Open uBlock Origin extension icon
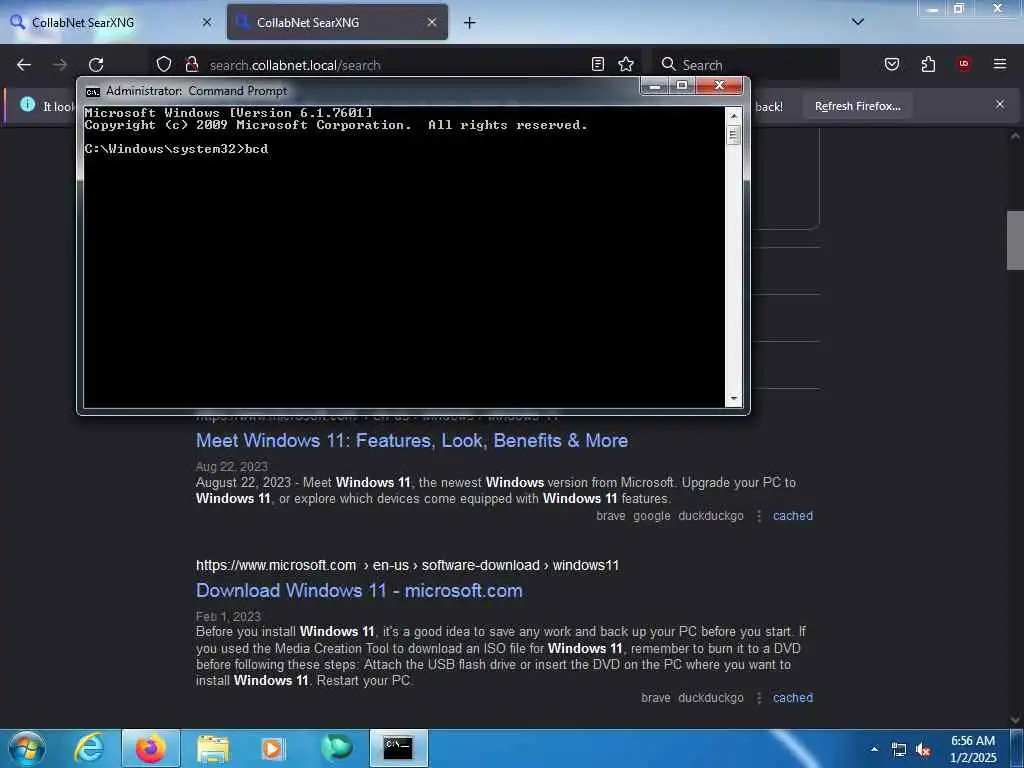1024x768 pixels. click(x=964, y=63)
